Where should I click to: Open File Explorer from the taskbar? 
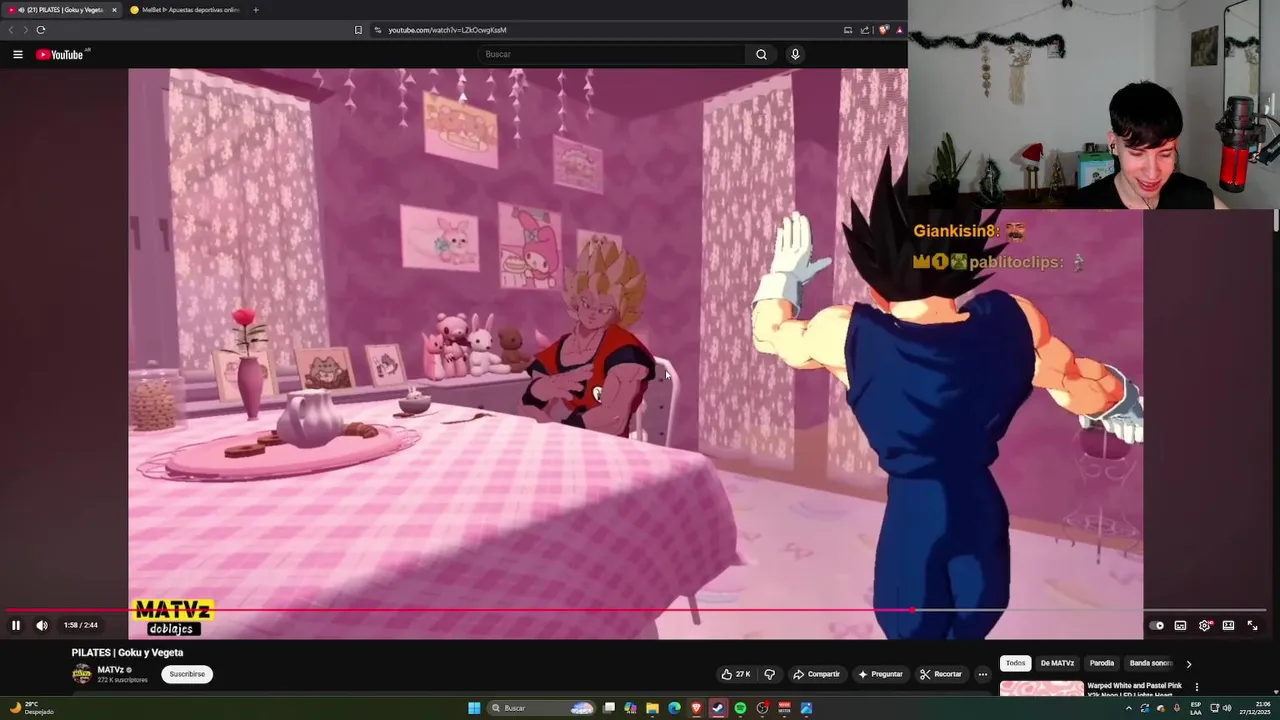(x=652, y=708)
